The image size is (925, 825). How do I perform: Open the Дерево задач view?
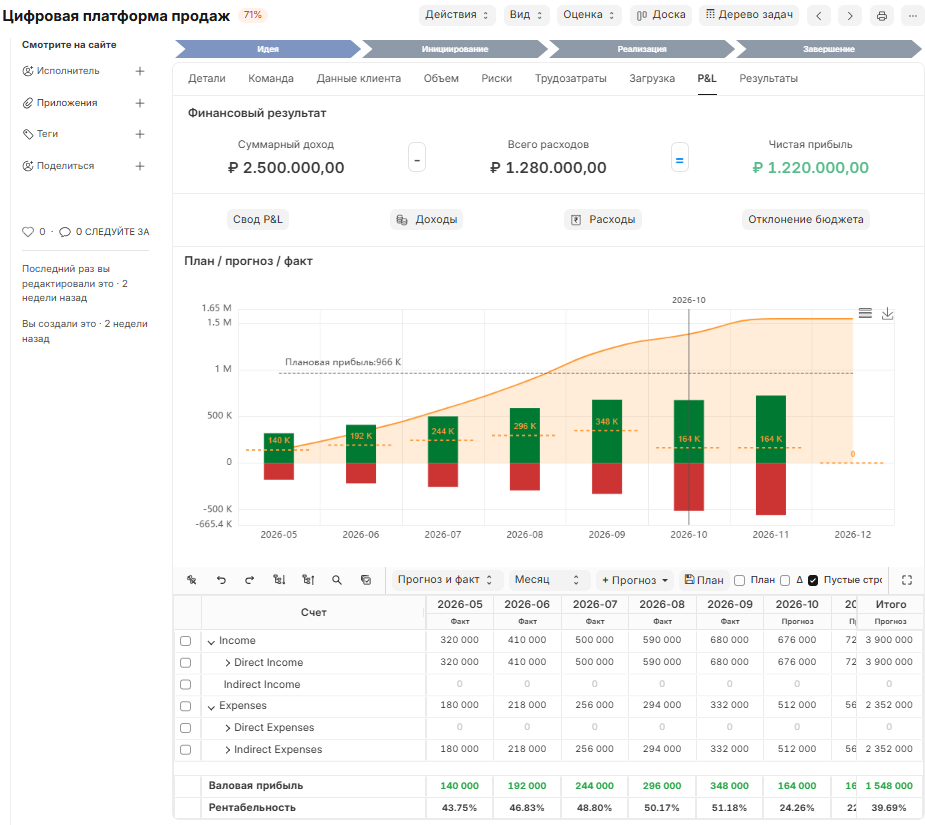tap(749, 15)
